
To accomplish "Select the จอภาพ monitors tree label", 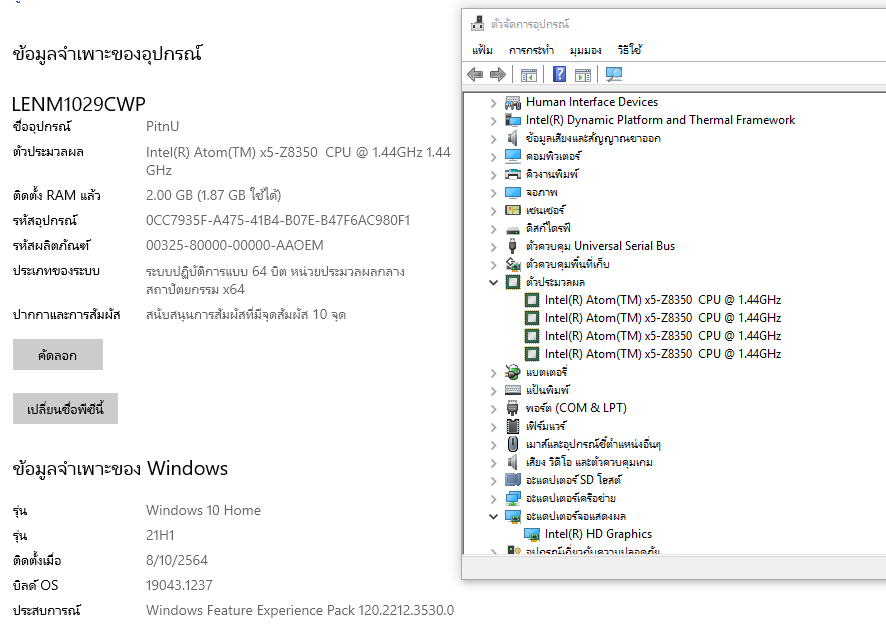I will click(x=541, y=192).
